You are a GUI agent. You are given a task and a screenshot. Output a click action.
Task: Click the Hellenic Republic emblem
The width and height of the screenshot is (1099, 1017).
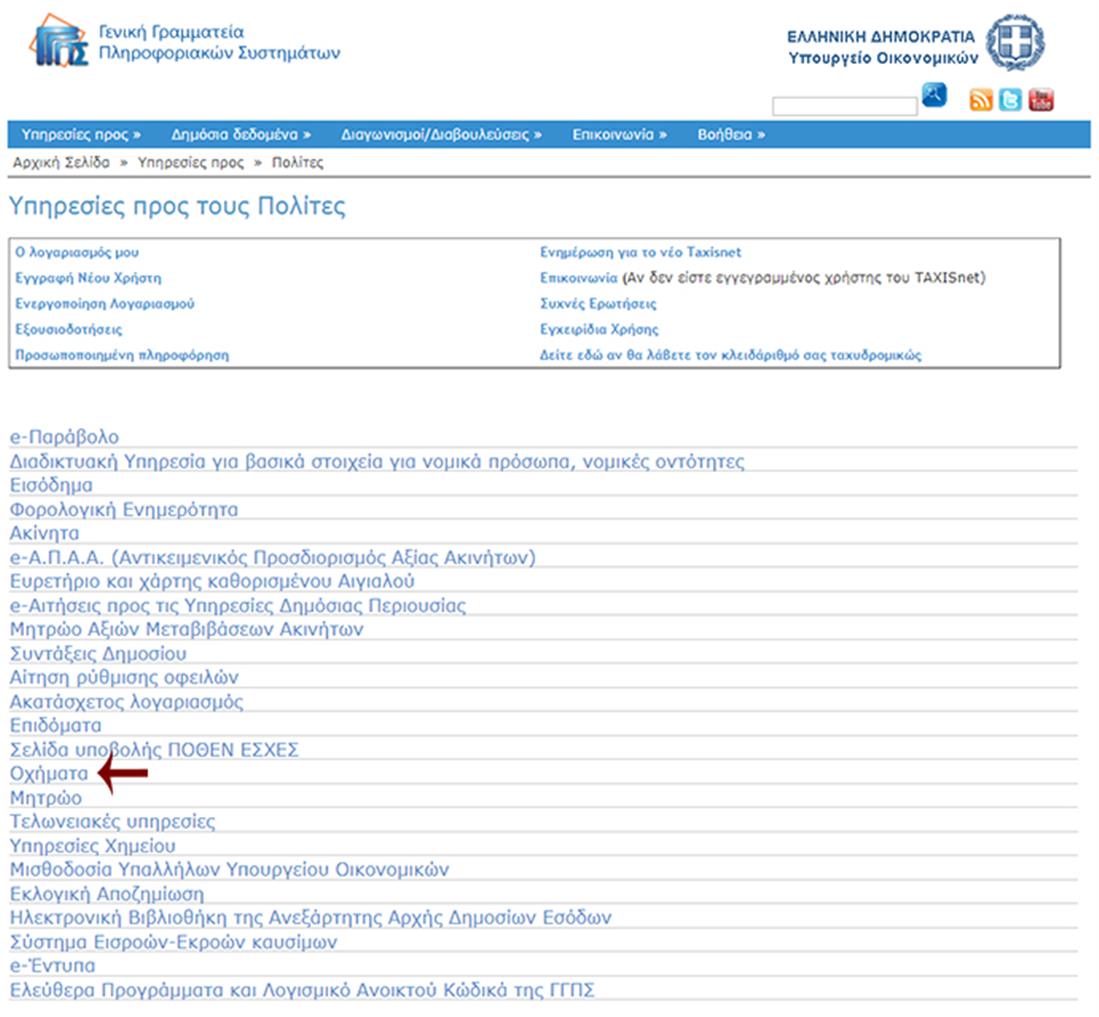pos(1015,42)
